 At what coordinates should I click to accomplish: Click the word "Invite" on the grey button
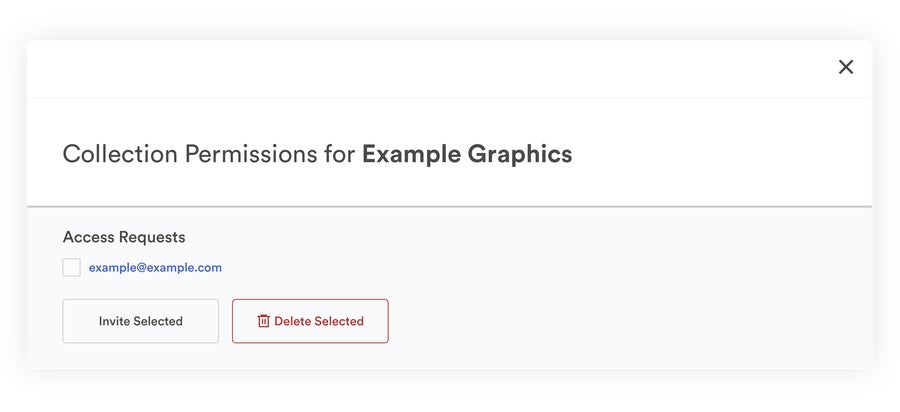tap(115, 321)
